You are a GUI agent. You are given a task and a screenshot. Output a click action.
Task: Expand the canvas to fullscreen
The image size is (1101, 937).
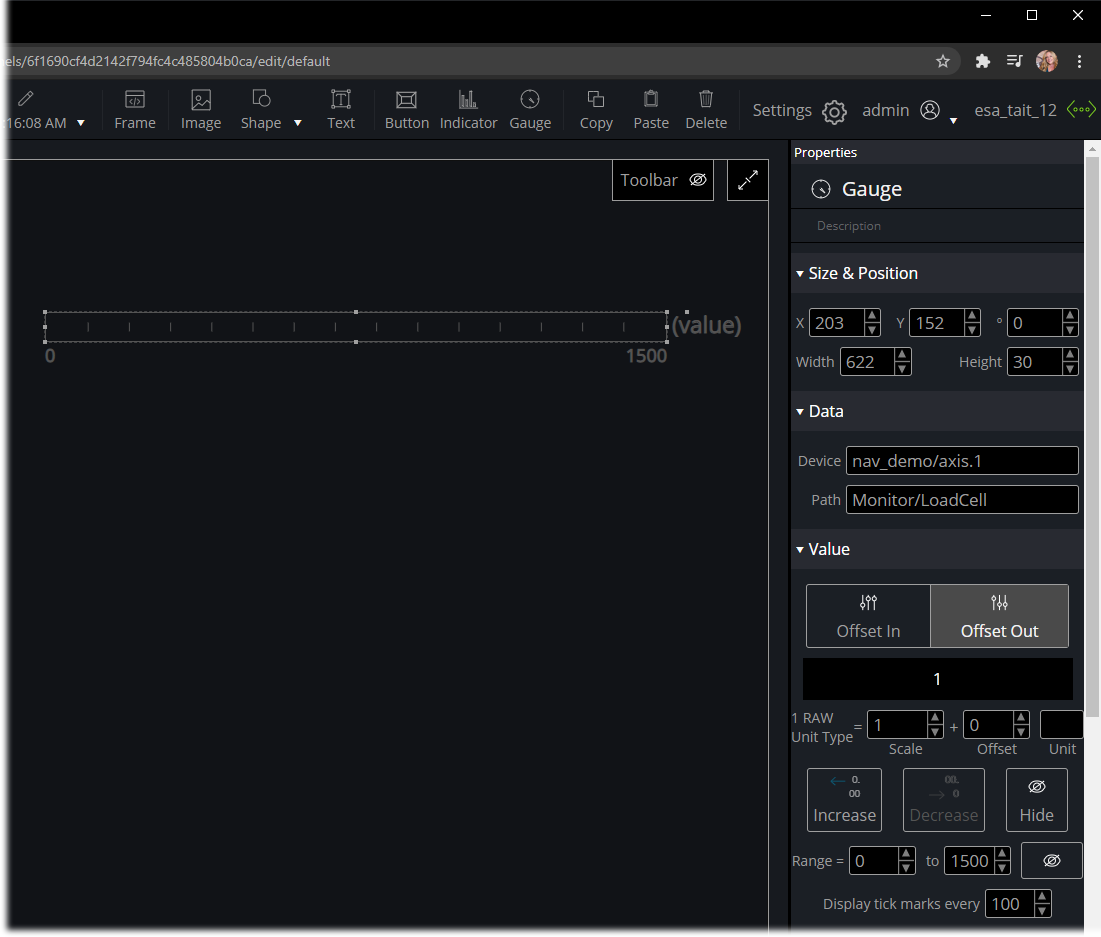coord(747,181)
